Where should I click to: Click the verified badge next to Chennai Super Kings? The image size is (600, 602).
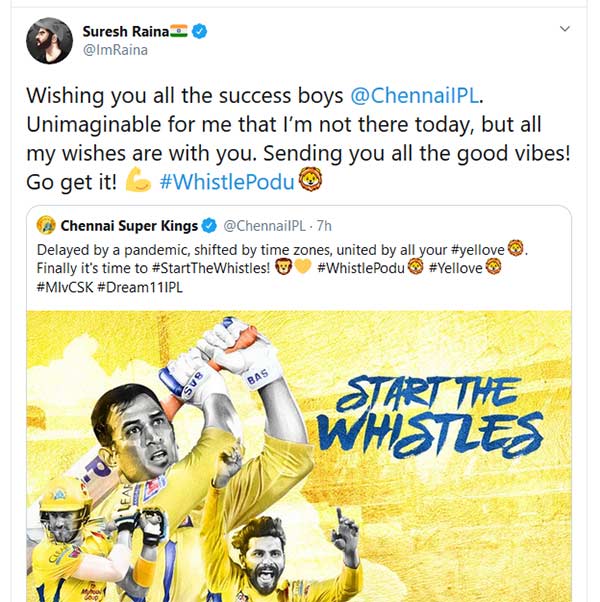point(209,225)
